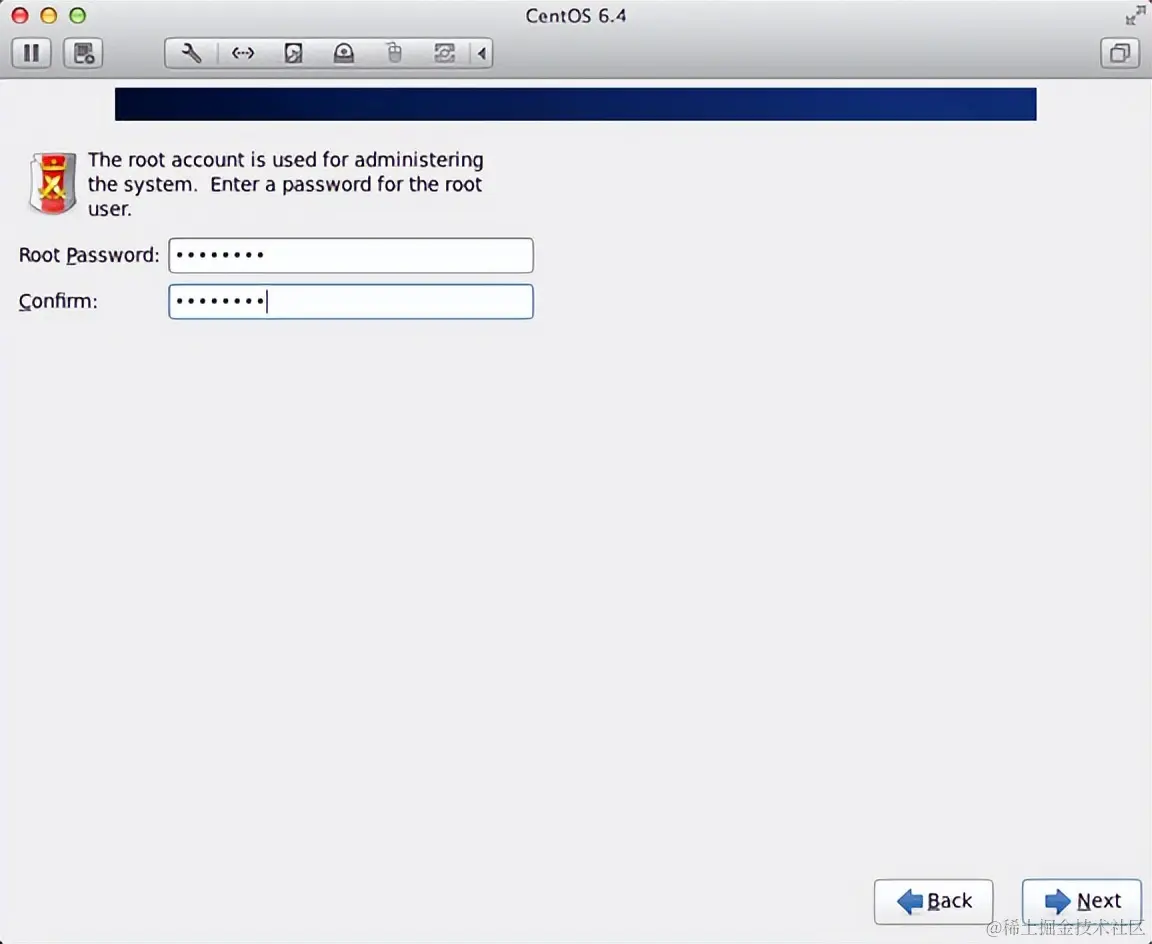Screen dimensions: 1152x944
Task: Click the USB mouse device icon
Action: [395, 53]
